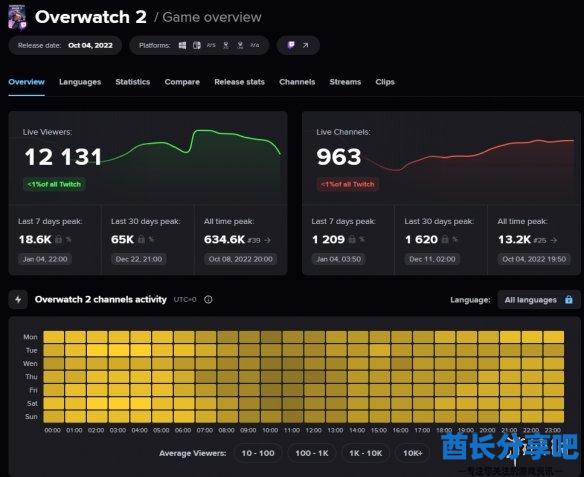Click the Dec 22, 21:00 date badge
The image size is (584, 477).
tap(139, 259)
